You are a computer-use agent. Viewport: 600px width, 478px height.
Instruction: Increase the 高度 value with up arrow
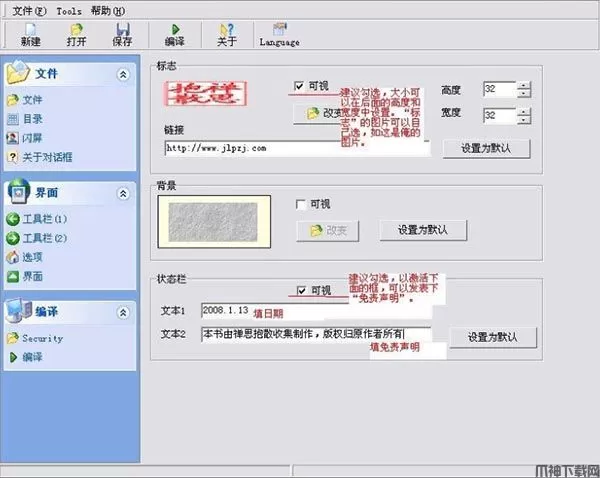coord(524,85)
